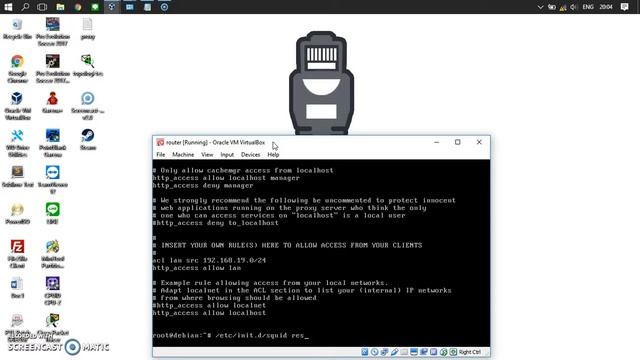Open Chrome from the taskbar
640x360 pixels.
point(78,7)
